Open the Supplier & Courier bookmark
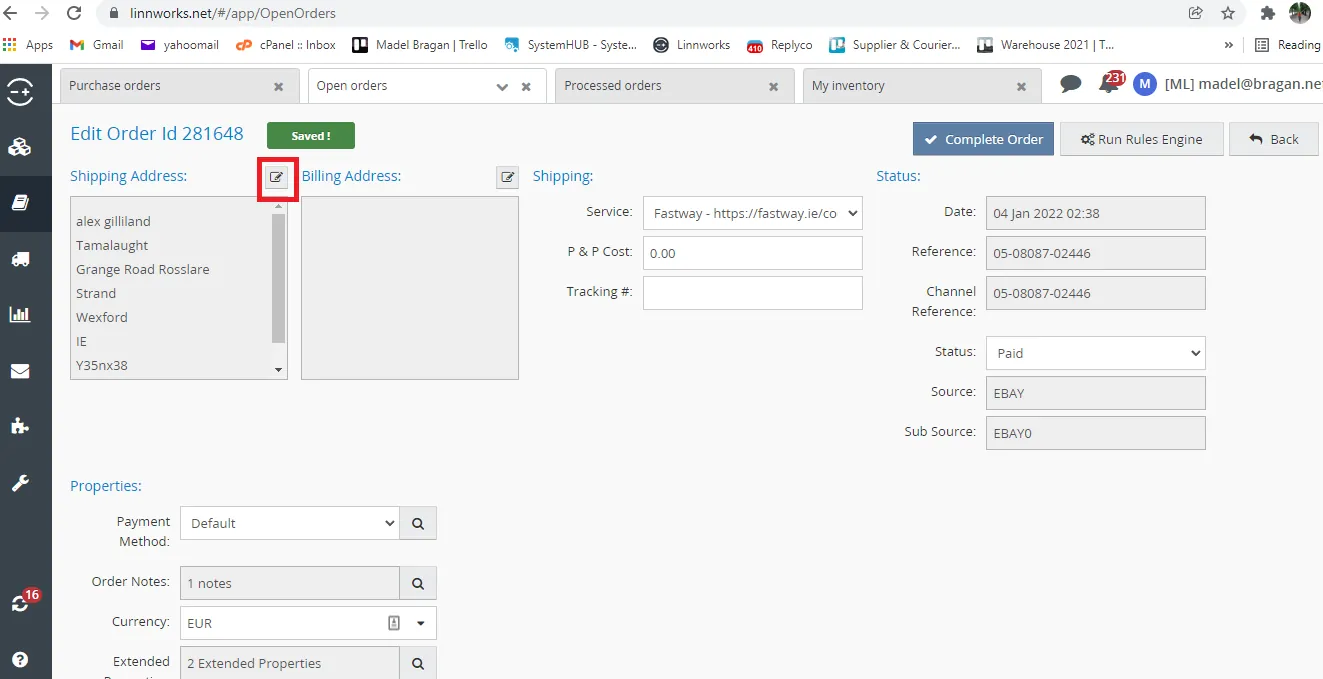 point(895,45)
